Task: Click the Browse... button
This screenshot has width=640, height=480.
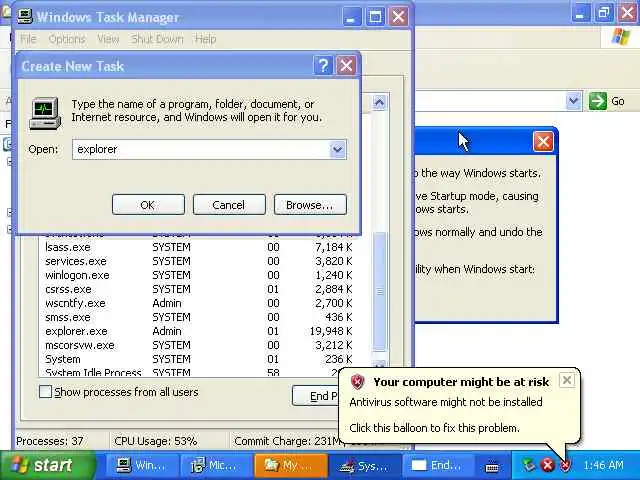Action: [310, 204]
